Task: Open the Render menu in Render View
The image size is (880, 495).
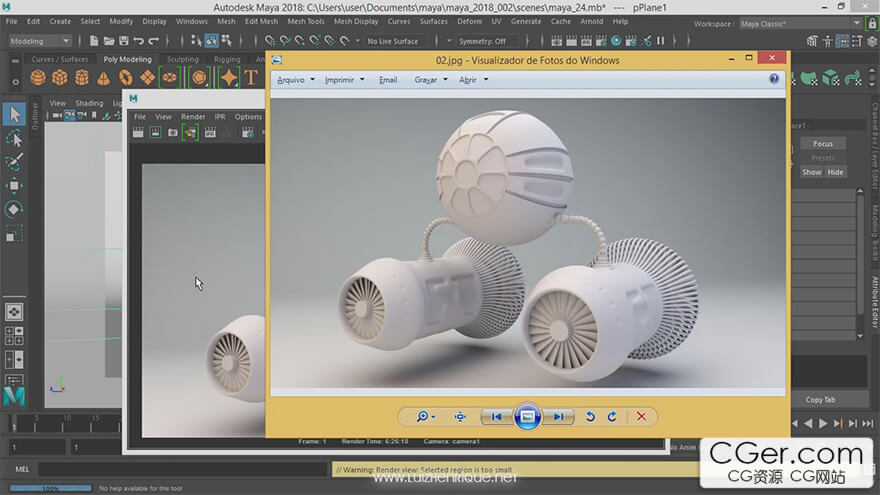Action: click(x=192, y=117)
